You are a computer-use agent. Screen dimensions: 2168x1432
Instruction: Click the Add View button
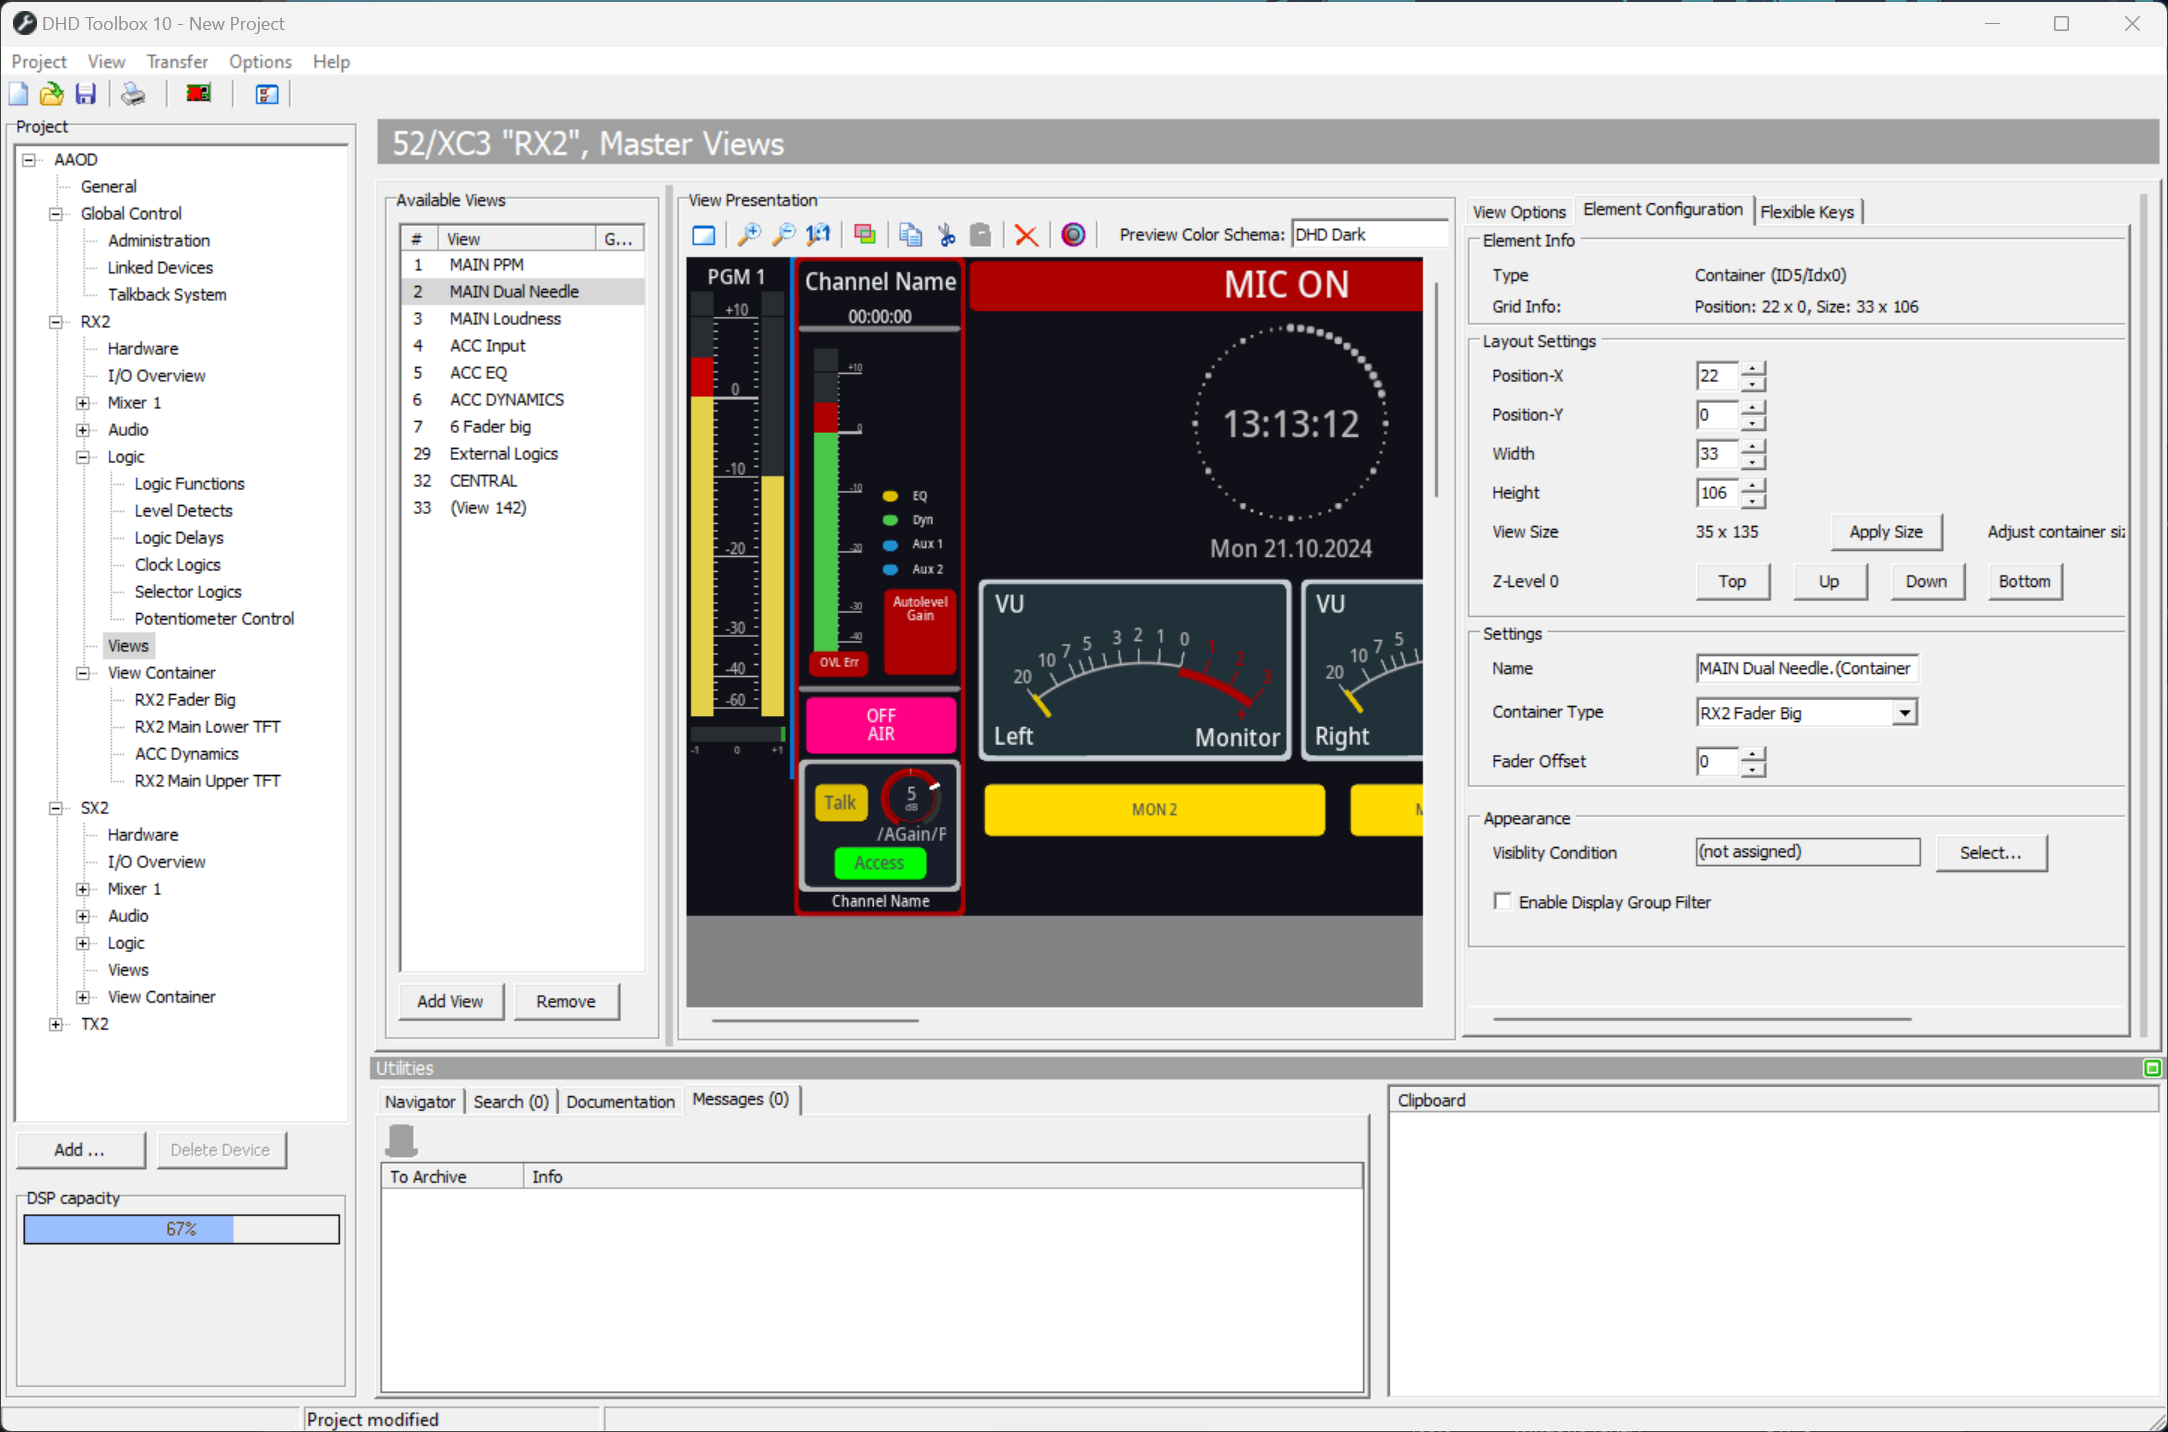(x=450, y=1001)
